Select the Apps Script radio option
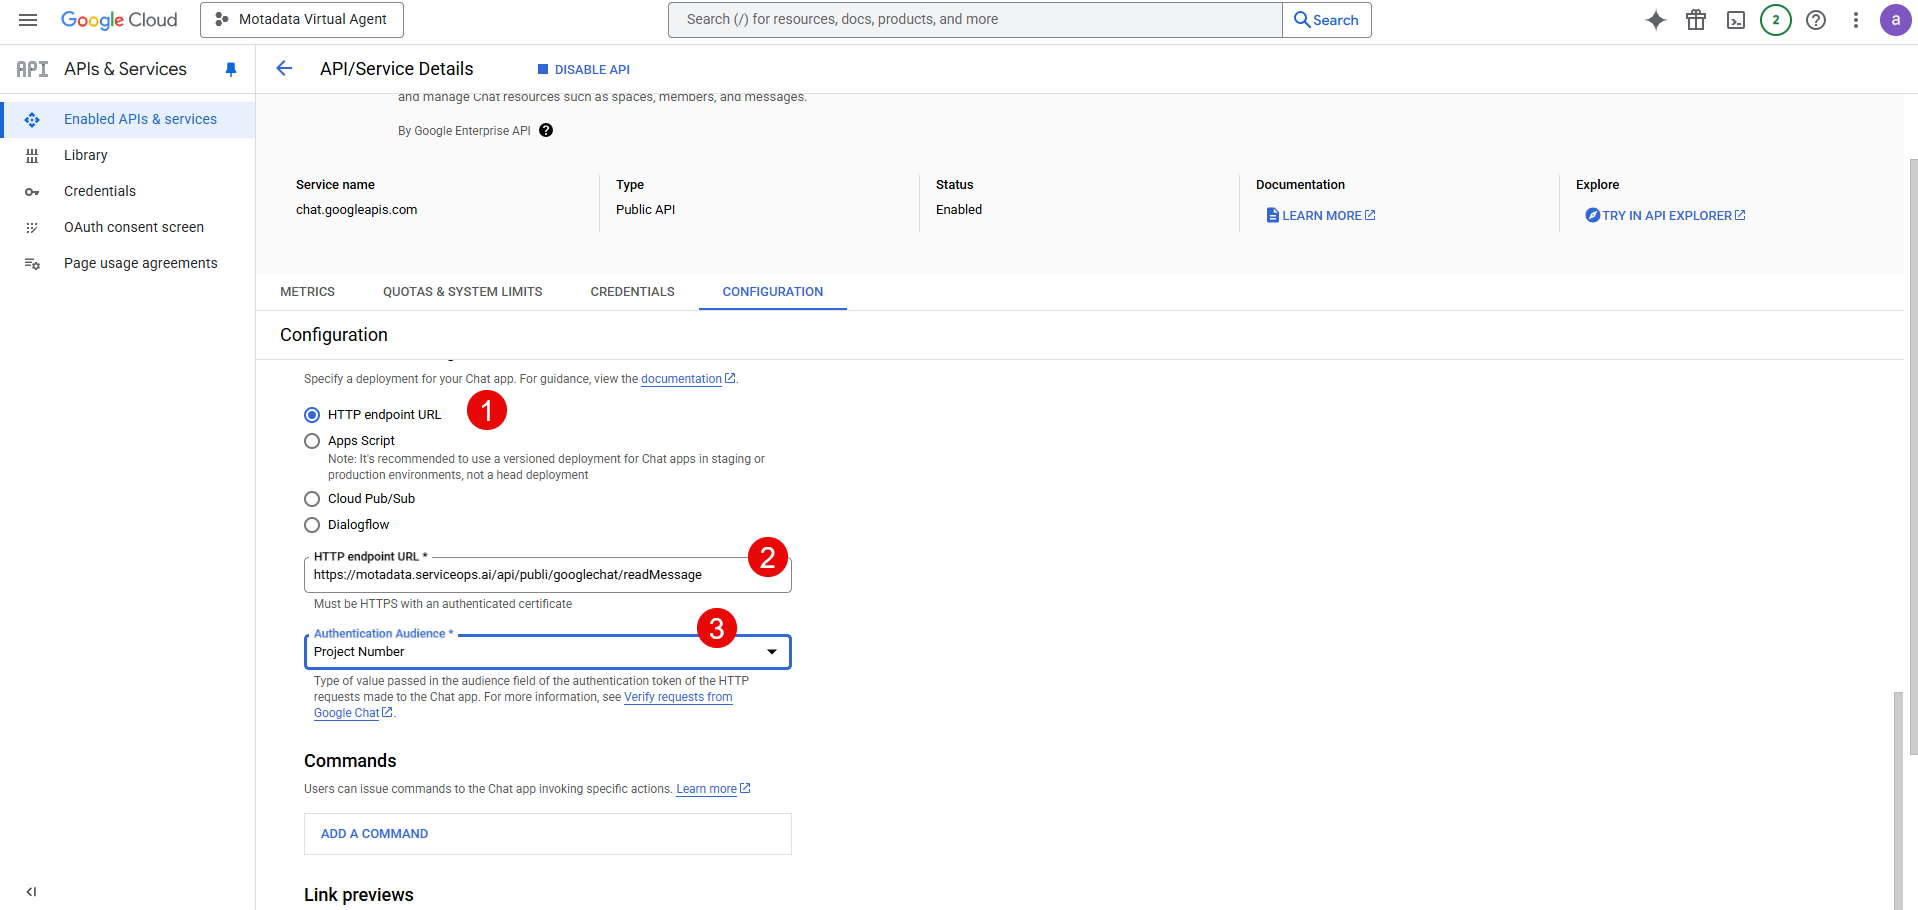The height and width of the screenshot is (910, 1918). [x=312, y=441]
